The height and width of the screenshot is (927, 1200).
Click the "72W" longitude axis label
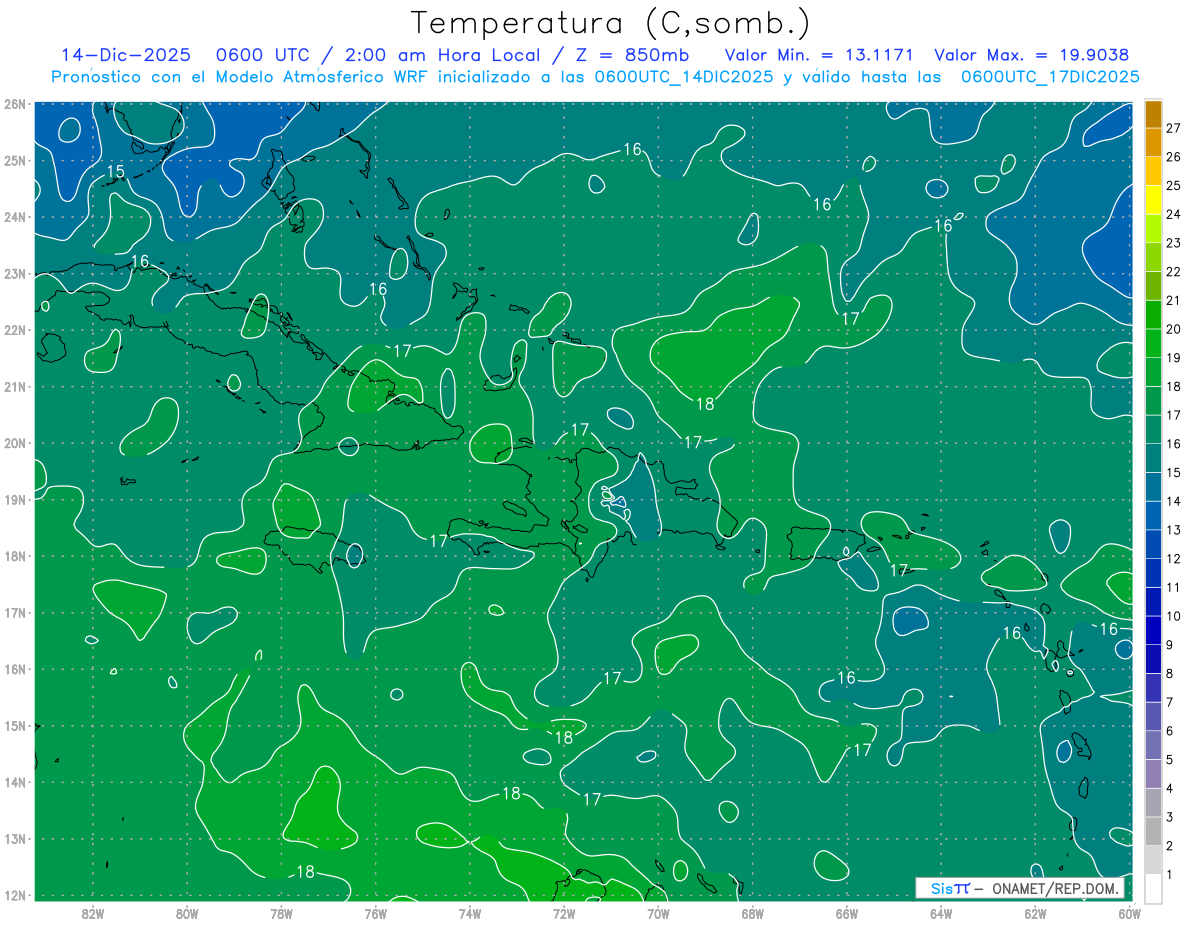pyautogui.click(x=564, y=912)
